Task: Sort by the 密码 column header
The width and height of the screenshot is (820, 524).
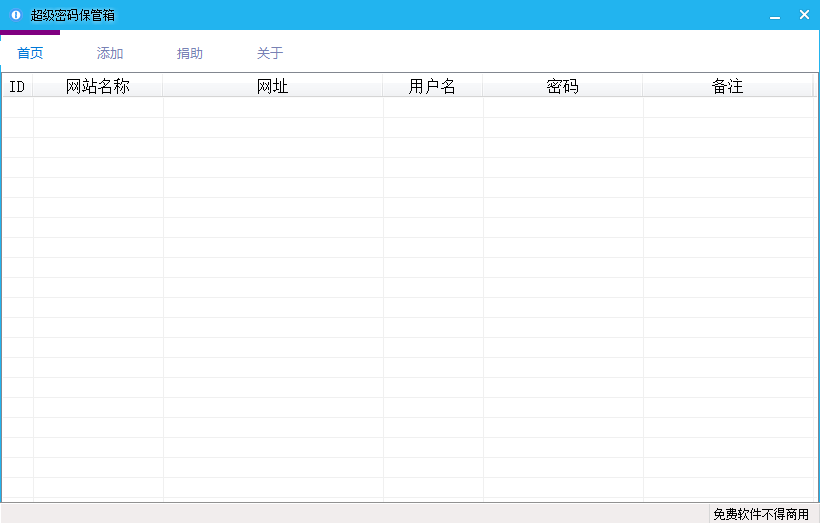Action: point(563,86)
